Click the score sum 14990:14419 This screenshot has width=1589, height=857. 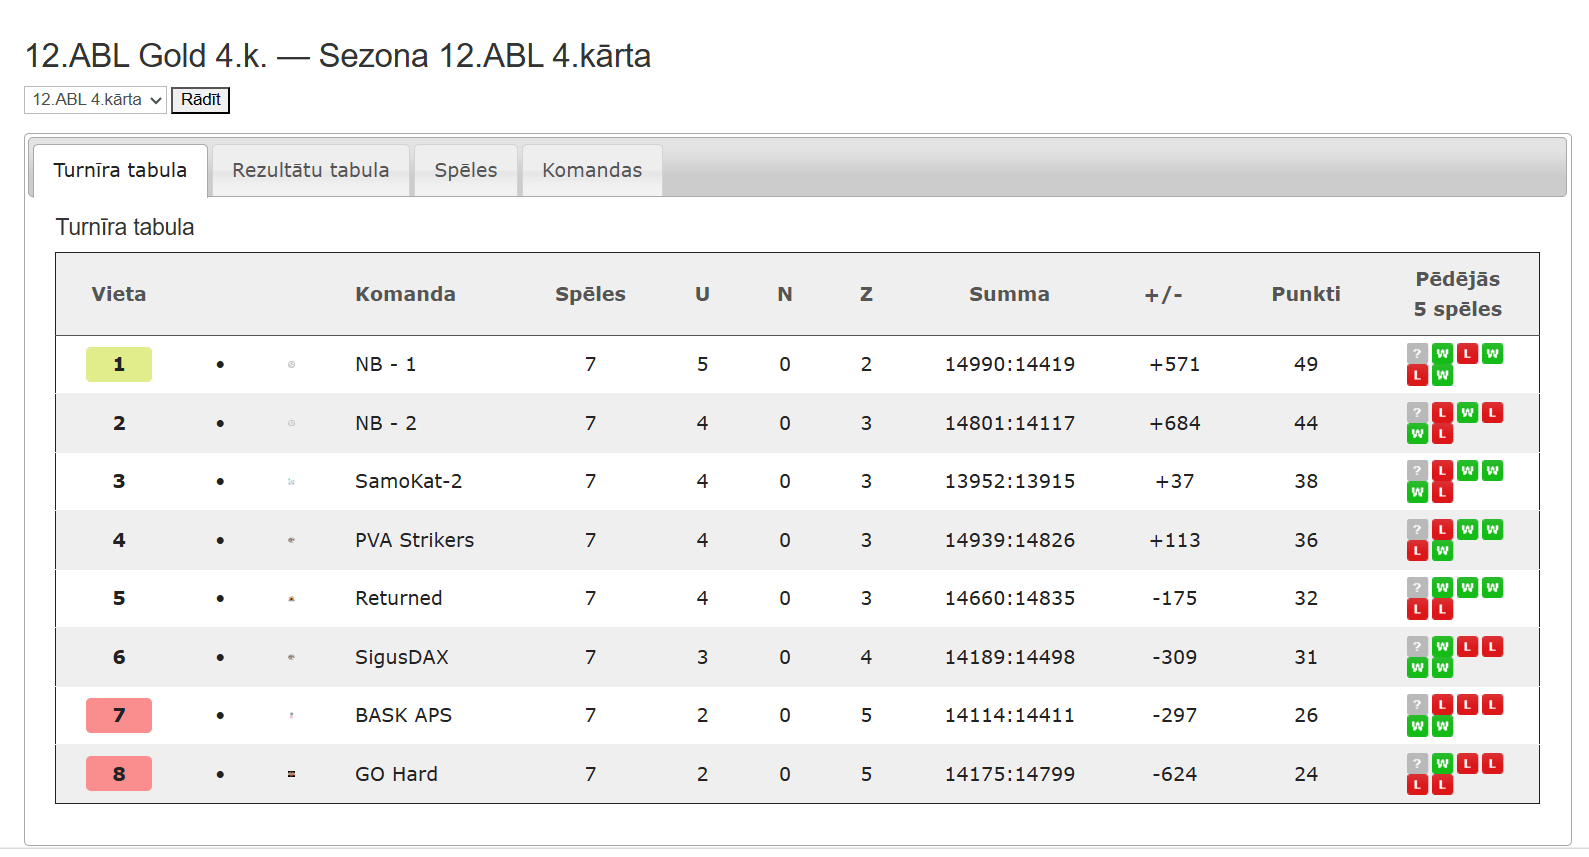point(1009,365)
